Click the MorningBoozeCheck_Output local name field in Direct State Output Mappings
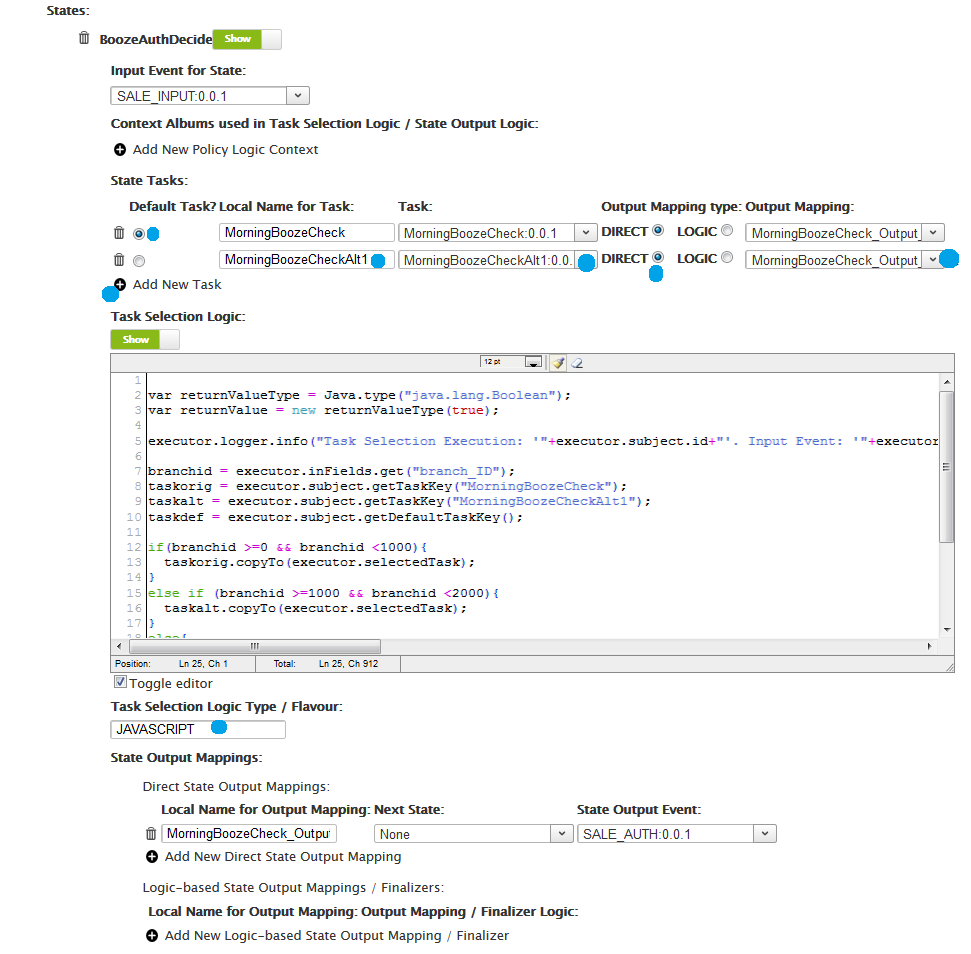Screen dimensions: 971x954 point(249,833)
